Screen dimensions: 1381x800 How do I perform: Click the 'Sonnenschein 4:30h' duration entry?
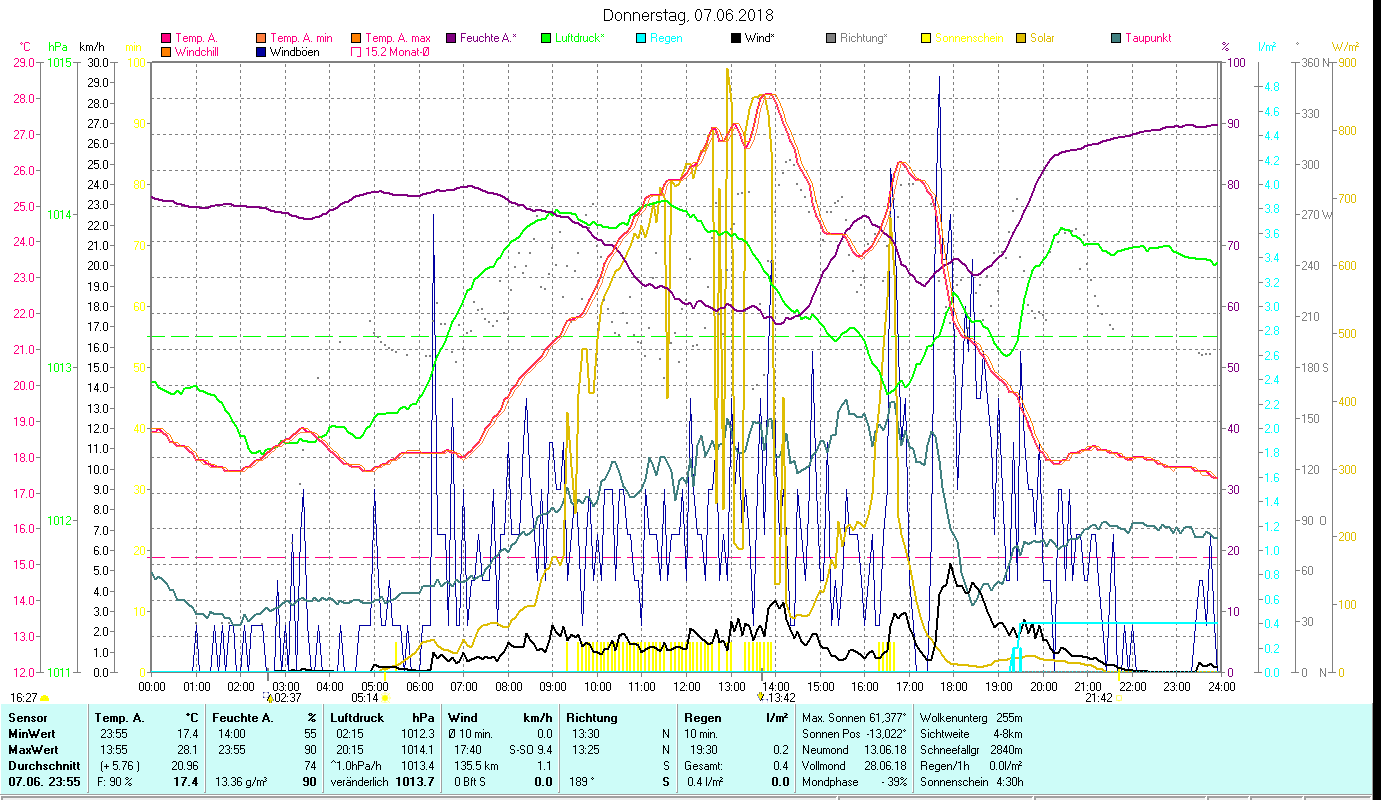point(970,782)
